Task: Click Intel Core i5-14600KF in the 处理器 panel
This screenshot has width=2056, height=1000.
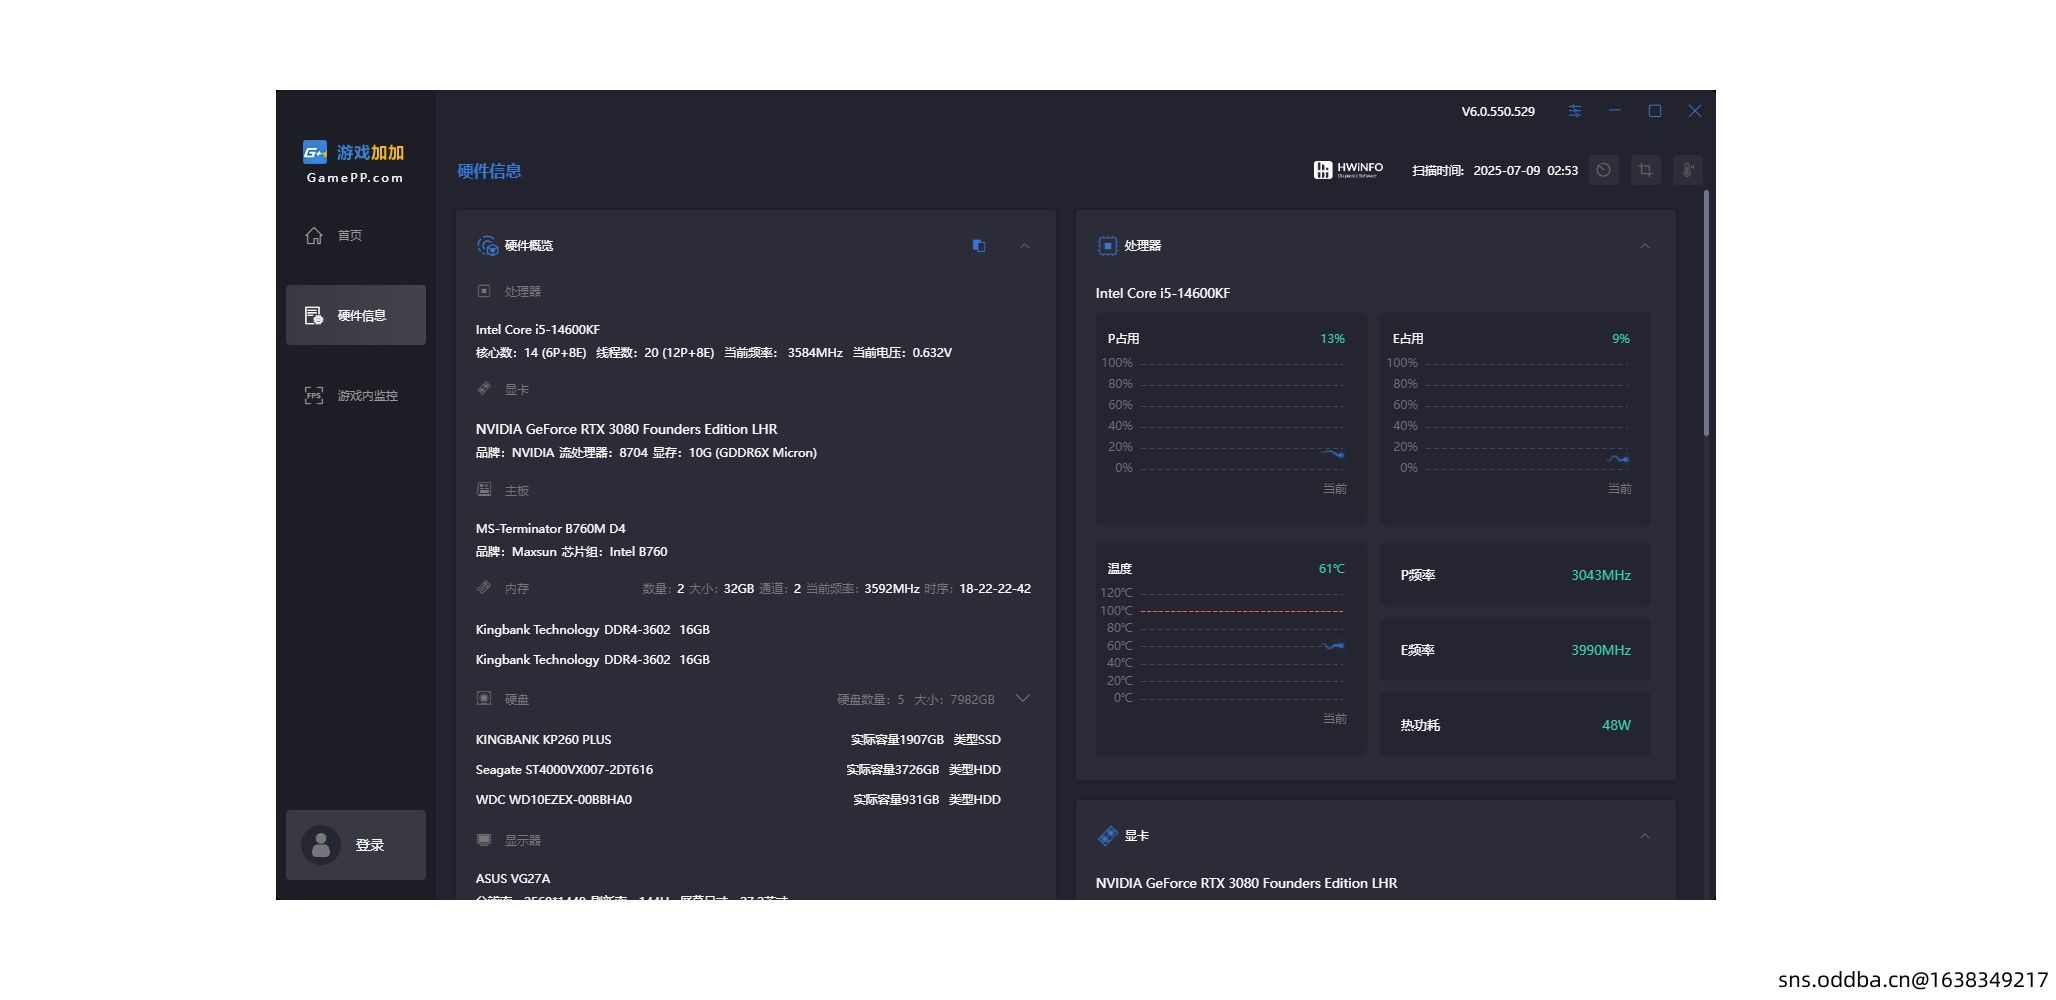Action: click(x=1163, y=293)
